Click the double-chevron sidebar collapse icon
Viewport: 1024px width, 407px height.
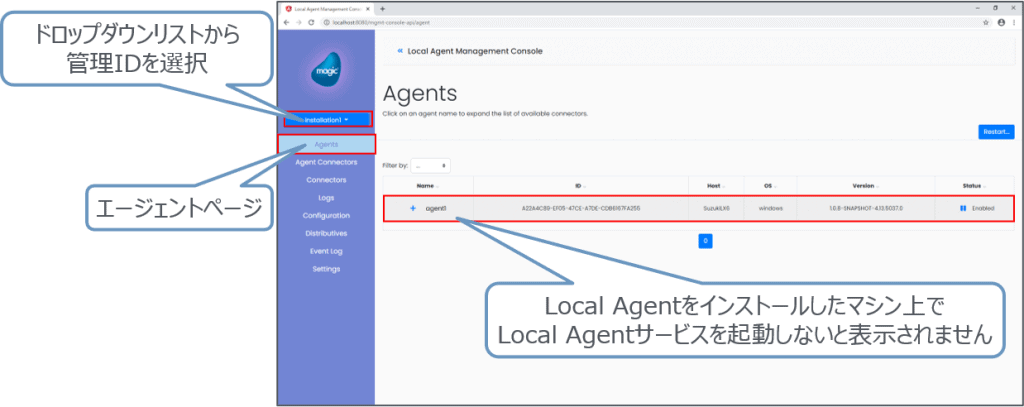click(400, 50)
